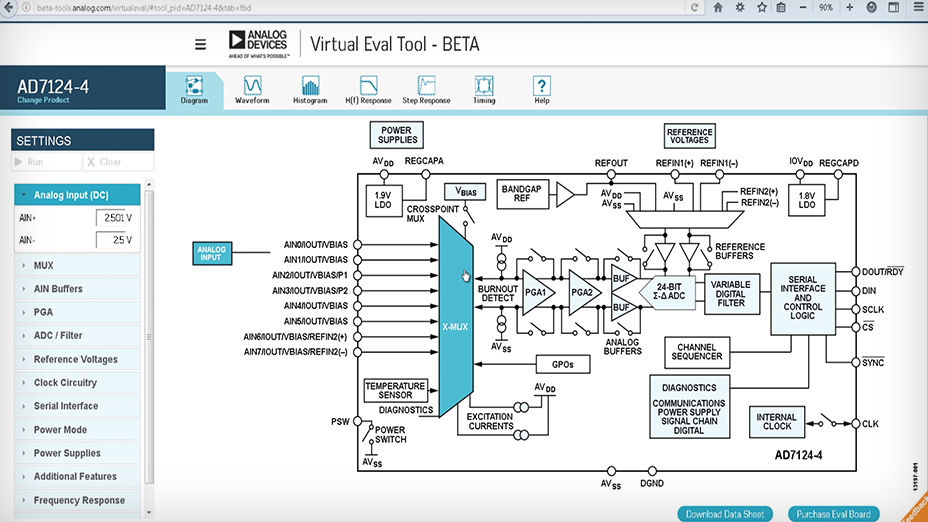This screenshot has height=522, width=928.
Task: Expand the Frequency Response section
Action: click(x=77, y=500)
